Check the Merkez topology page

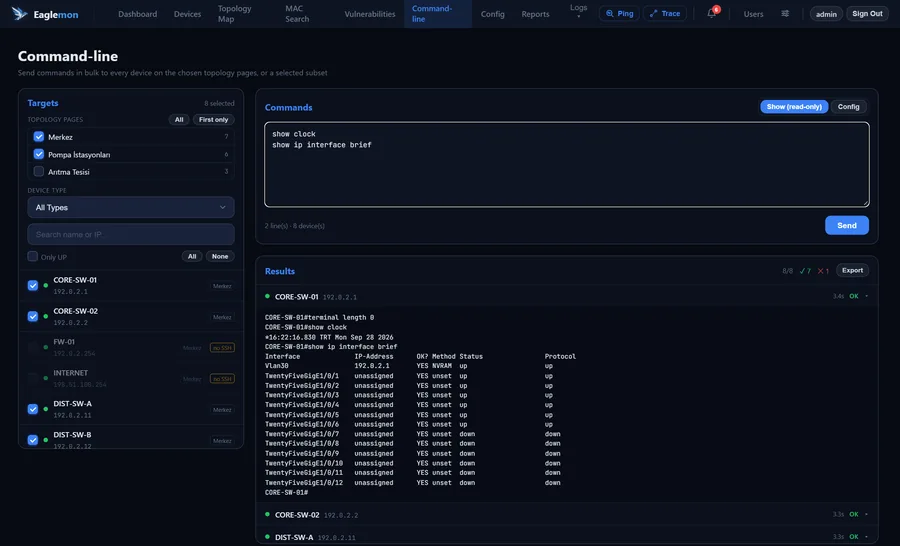point(38,137)
